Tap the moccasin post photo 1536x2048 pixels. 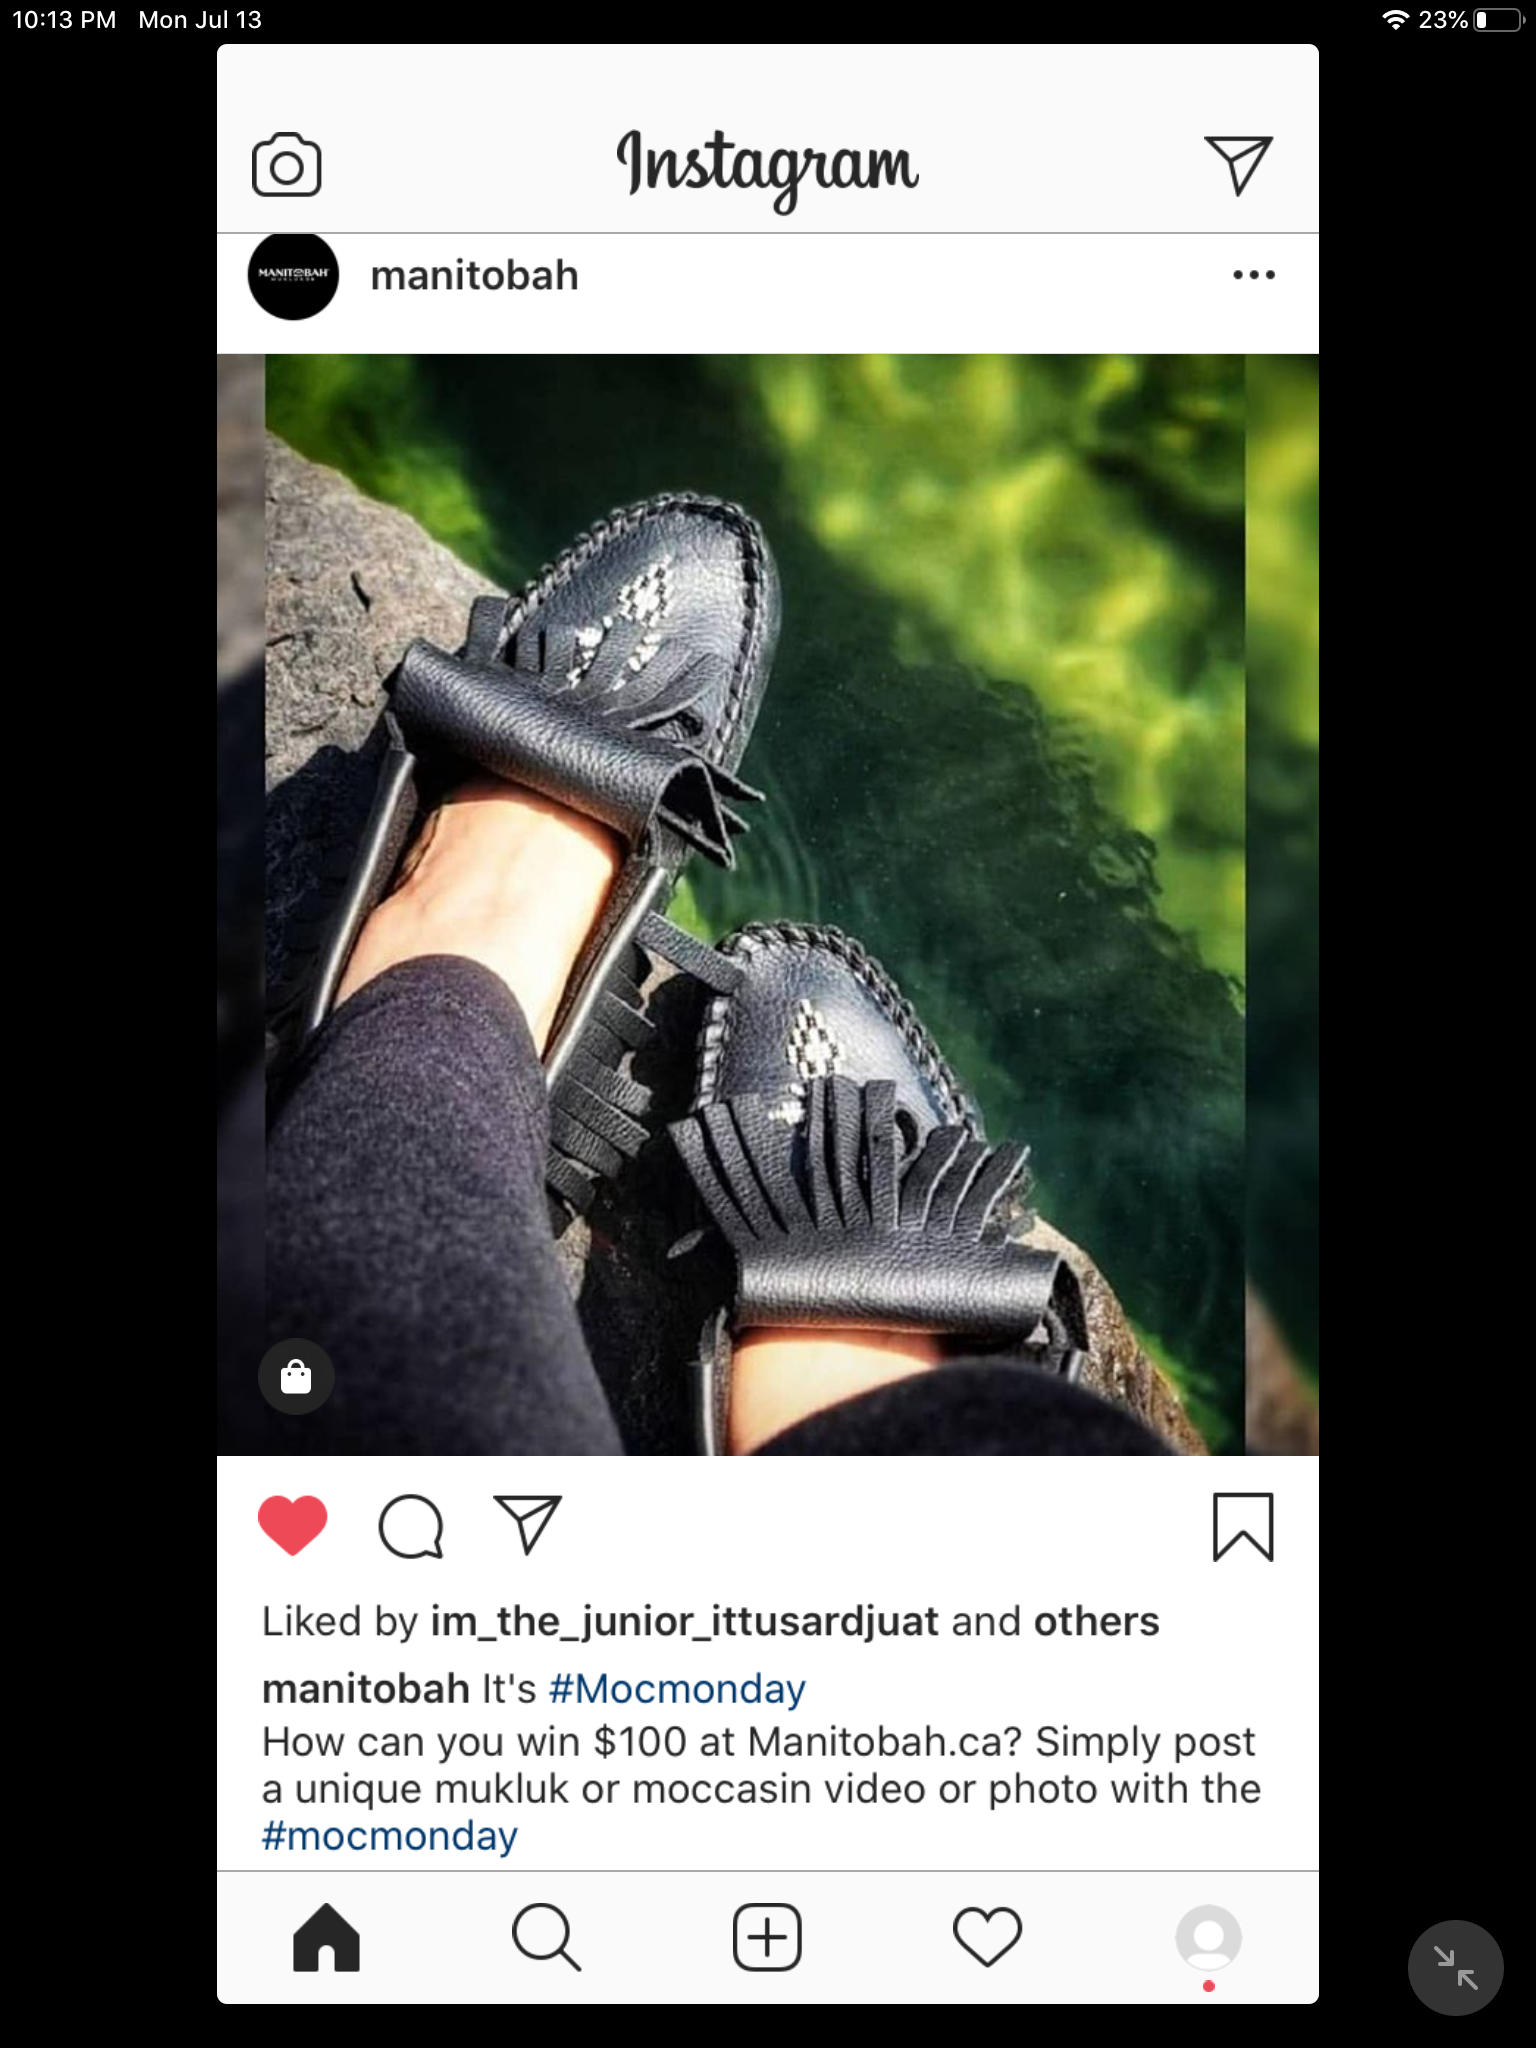(x=767, y=904)
